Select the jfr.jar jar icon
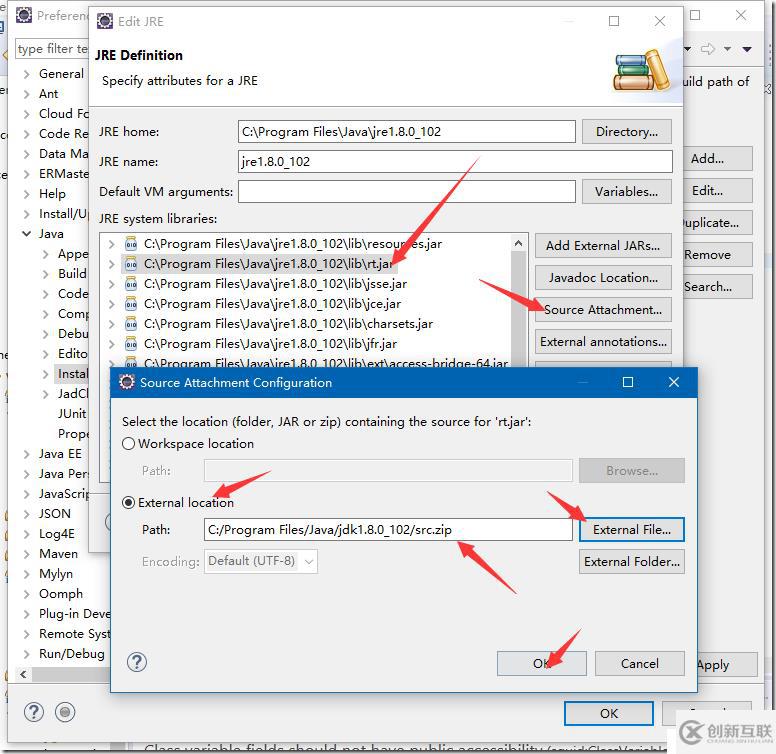Image resolution: width=776 pixels, height=754 pixels. 131,344
